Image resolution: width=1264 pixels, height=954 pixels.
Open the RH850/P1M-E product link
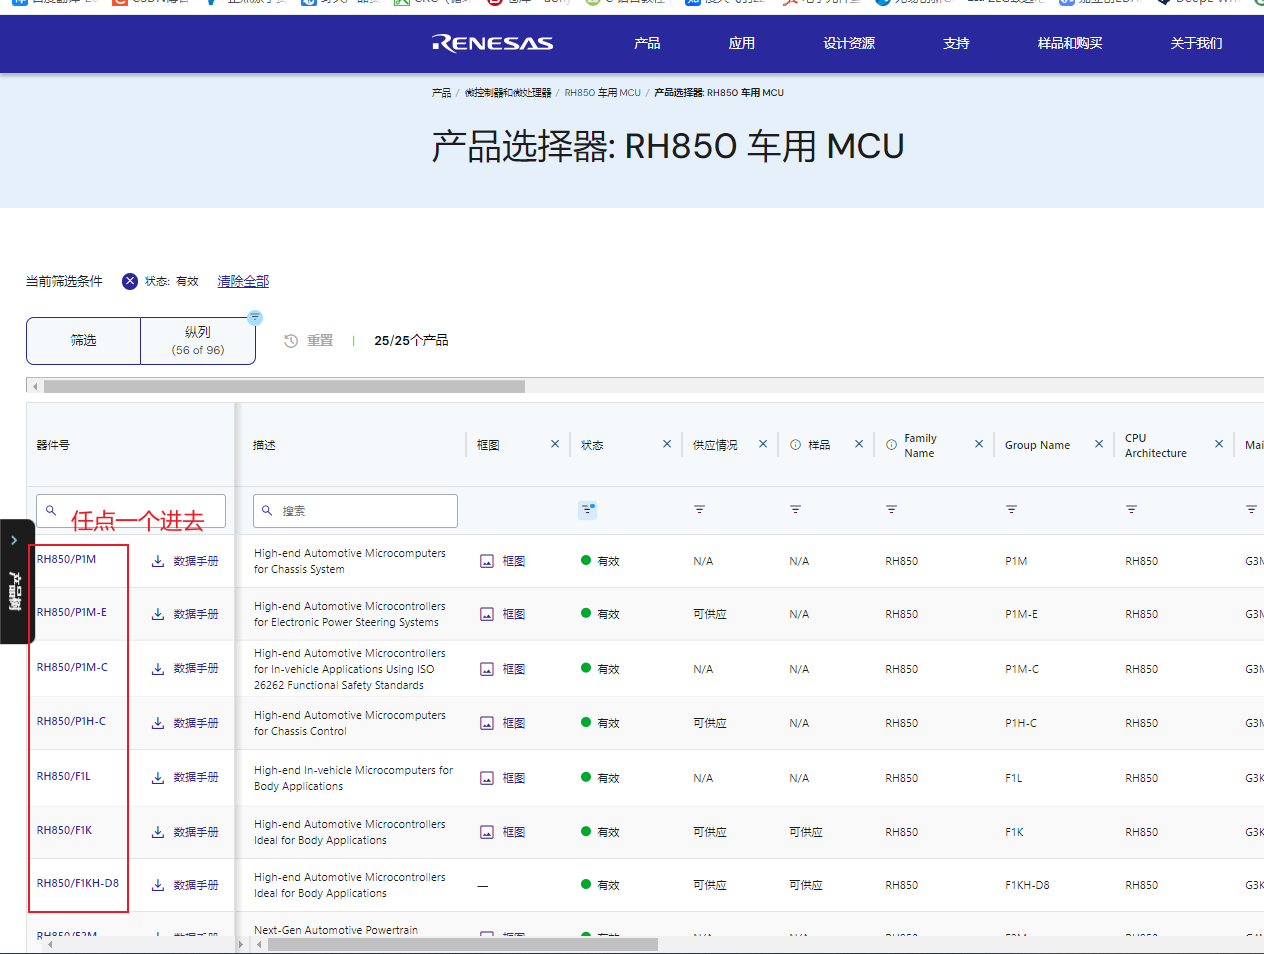click(72, 612)
